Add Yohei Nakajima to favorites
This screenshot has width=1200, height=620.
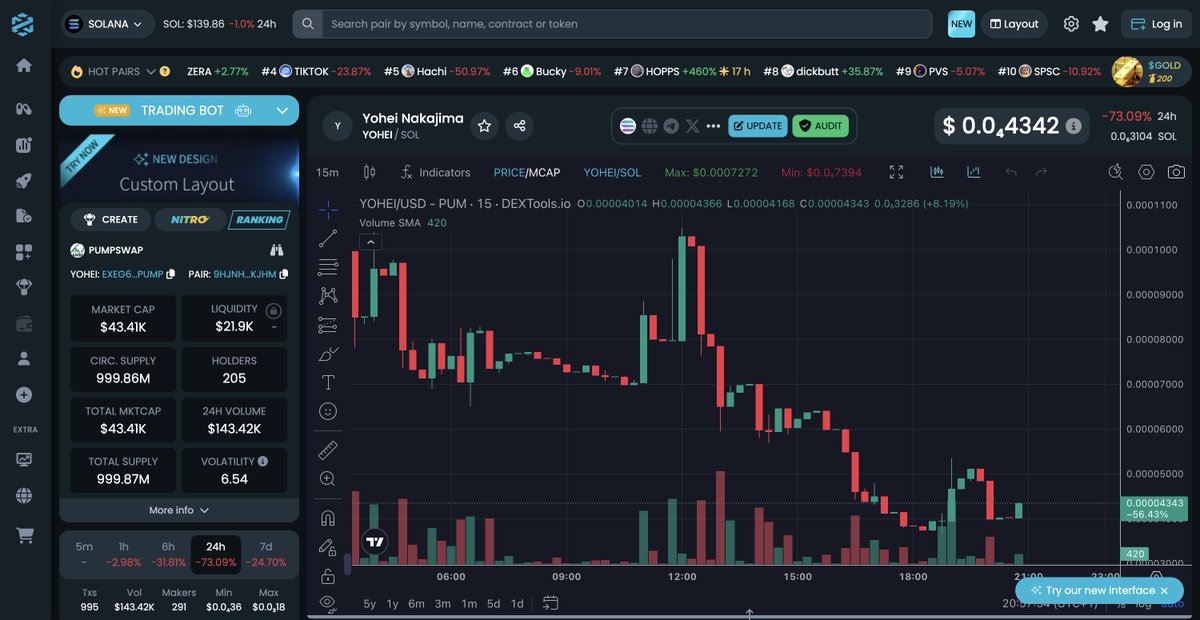coord(484,125)
